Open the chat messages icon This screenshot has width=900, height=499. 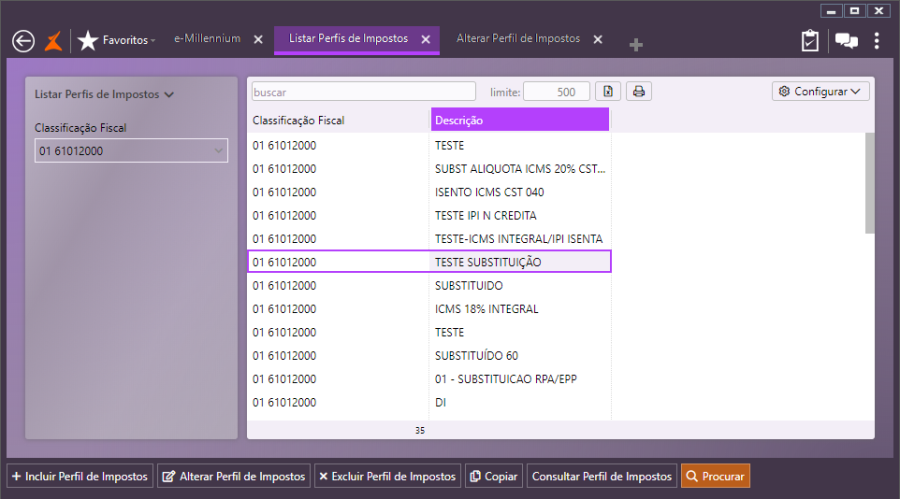click(846, 41)
